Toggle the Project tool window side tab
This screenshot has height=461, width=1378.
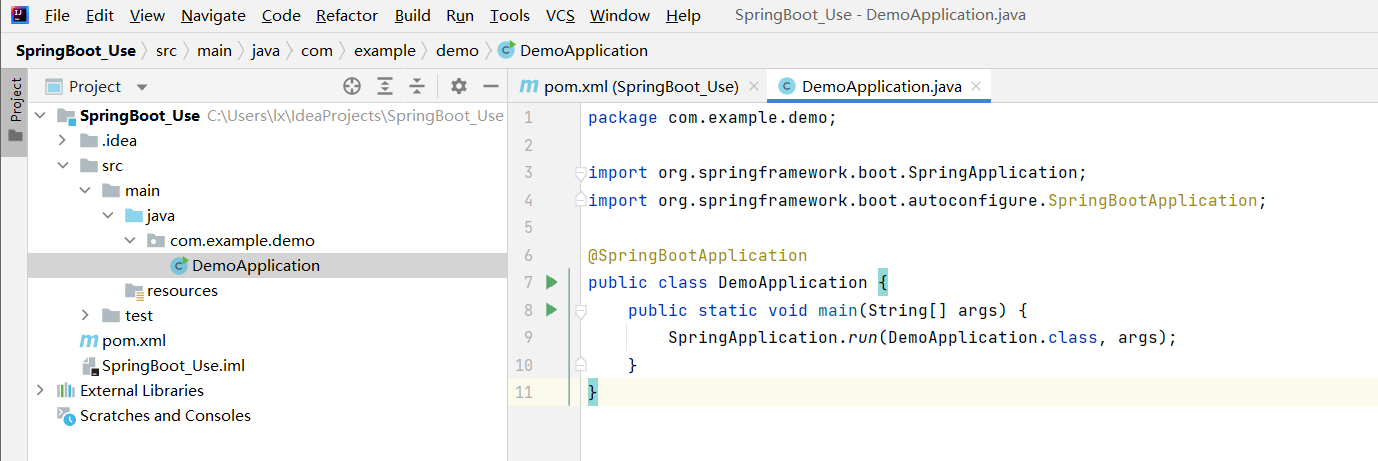[x=15, y=112]
